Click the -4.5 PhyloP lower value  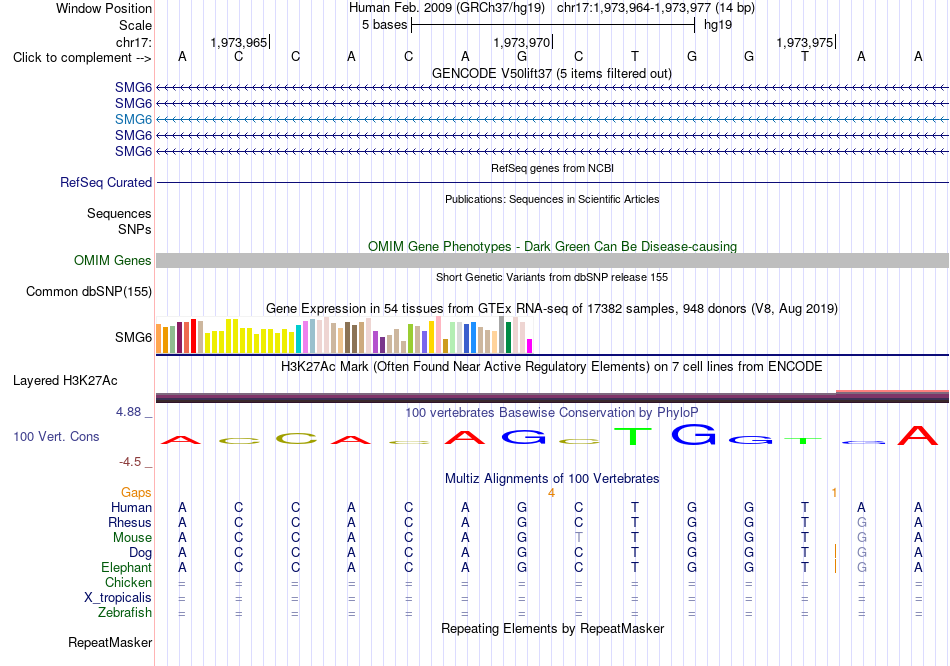click(x=130, y=462)
